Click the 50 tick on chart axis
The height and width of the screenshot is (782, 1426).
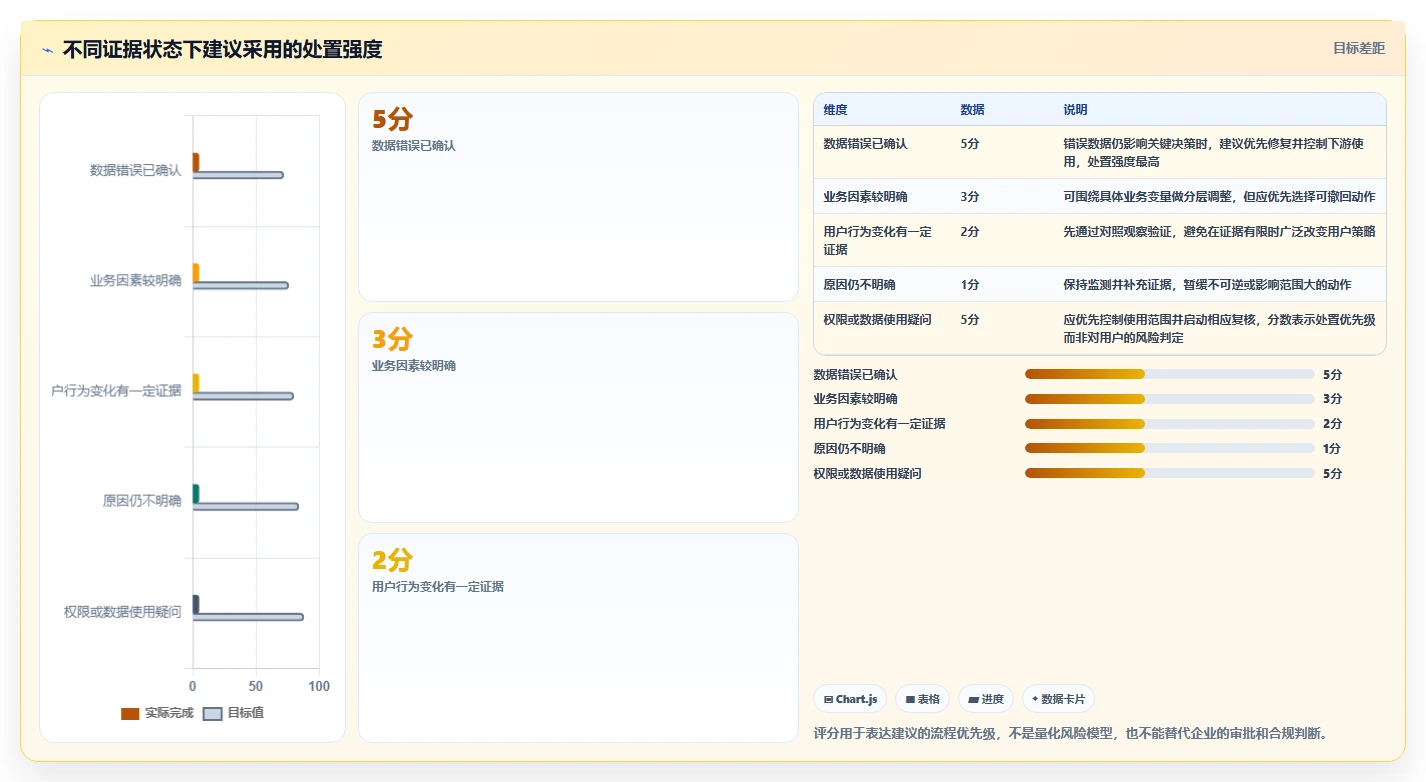(256, 687)
